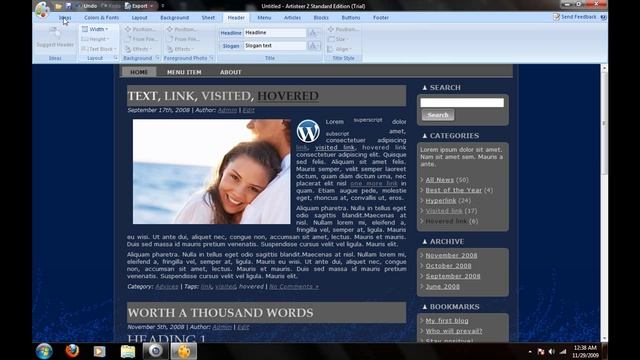Click the Save disk icon in quick access toolbar
Viewport: 640px width, 360px height.
point(68,6)
